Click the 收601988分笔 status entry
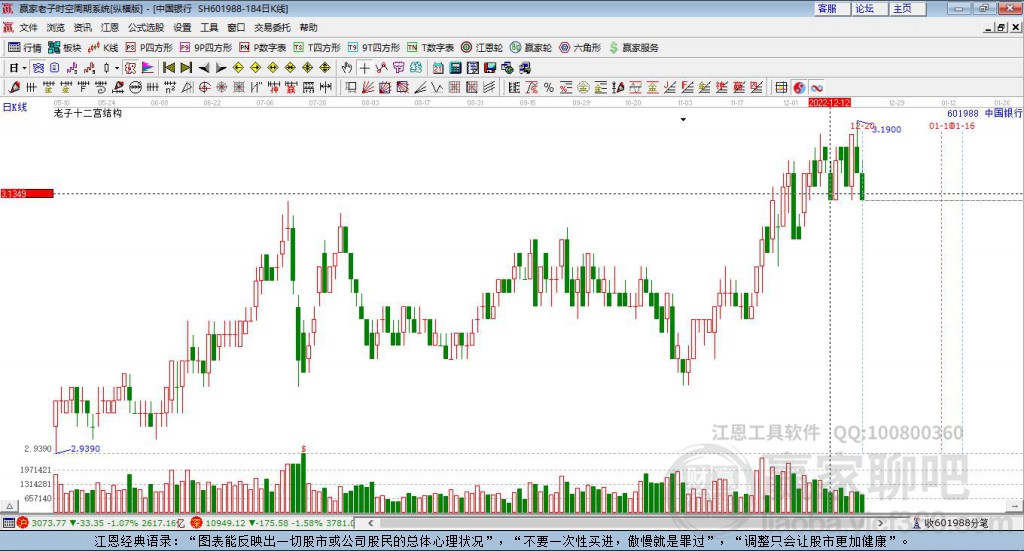 tap(955, 523)
